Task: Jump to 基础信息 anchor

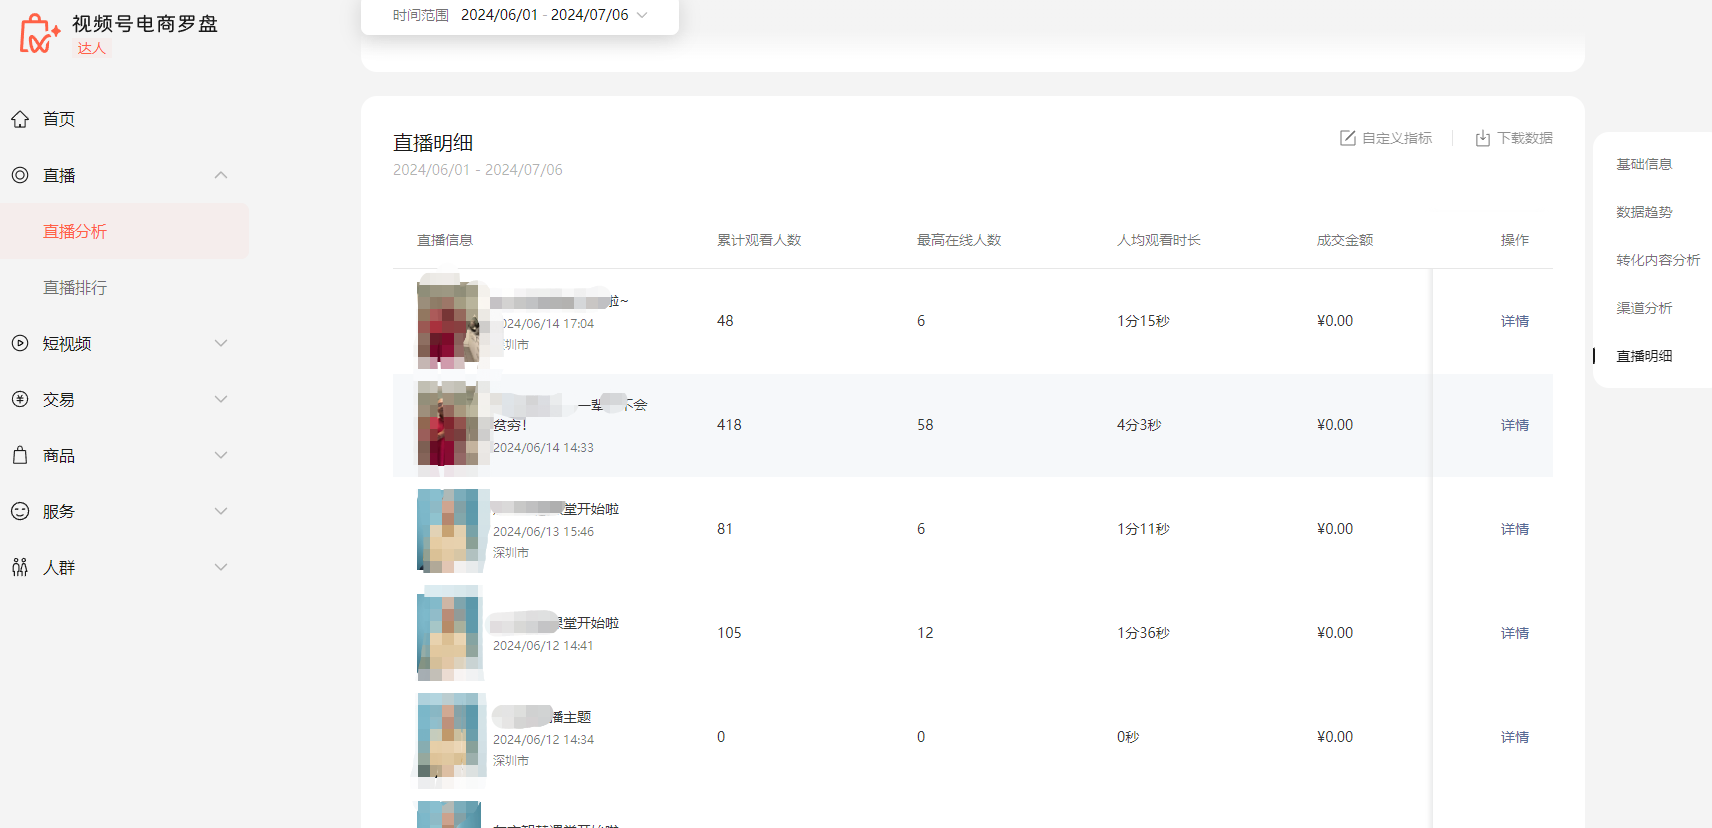Action: (1644, 164)
